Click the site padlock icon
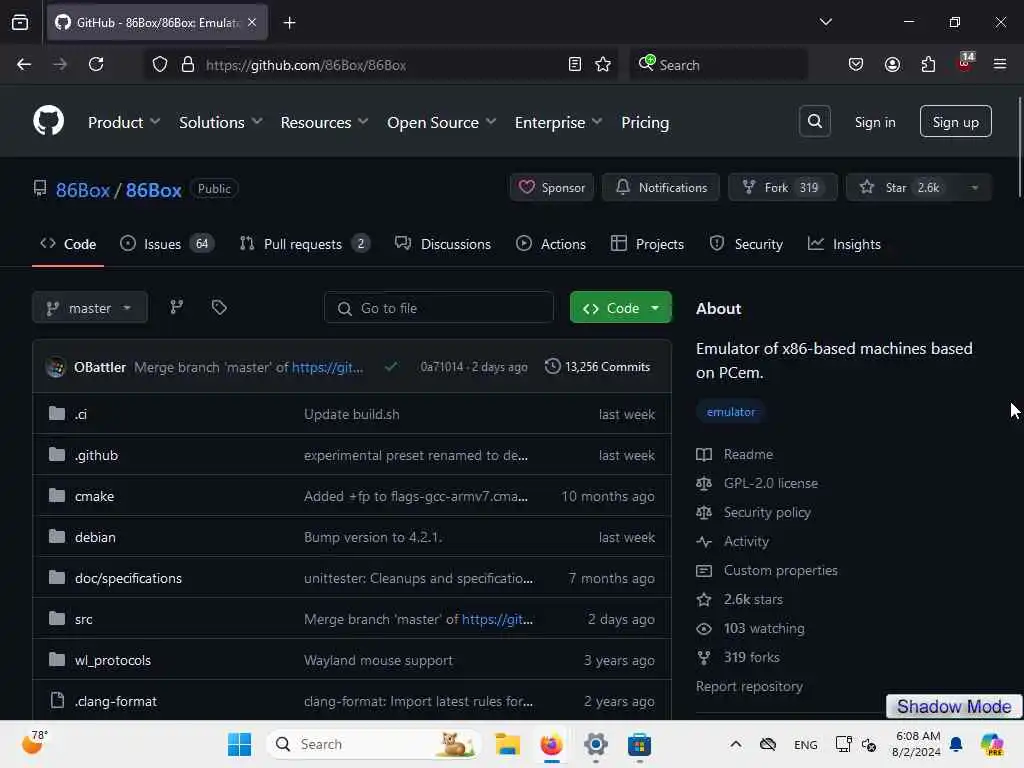The height and width of the screenshot is (768, 1024). (187, 64)
